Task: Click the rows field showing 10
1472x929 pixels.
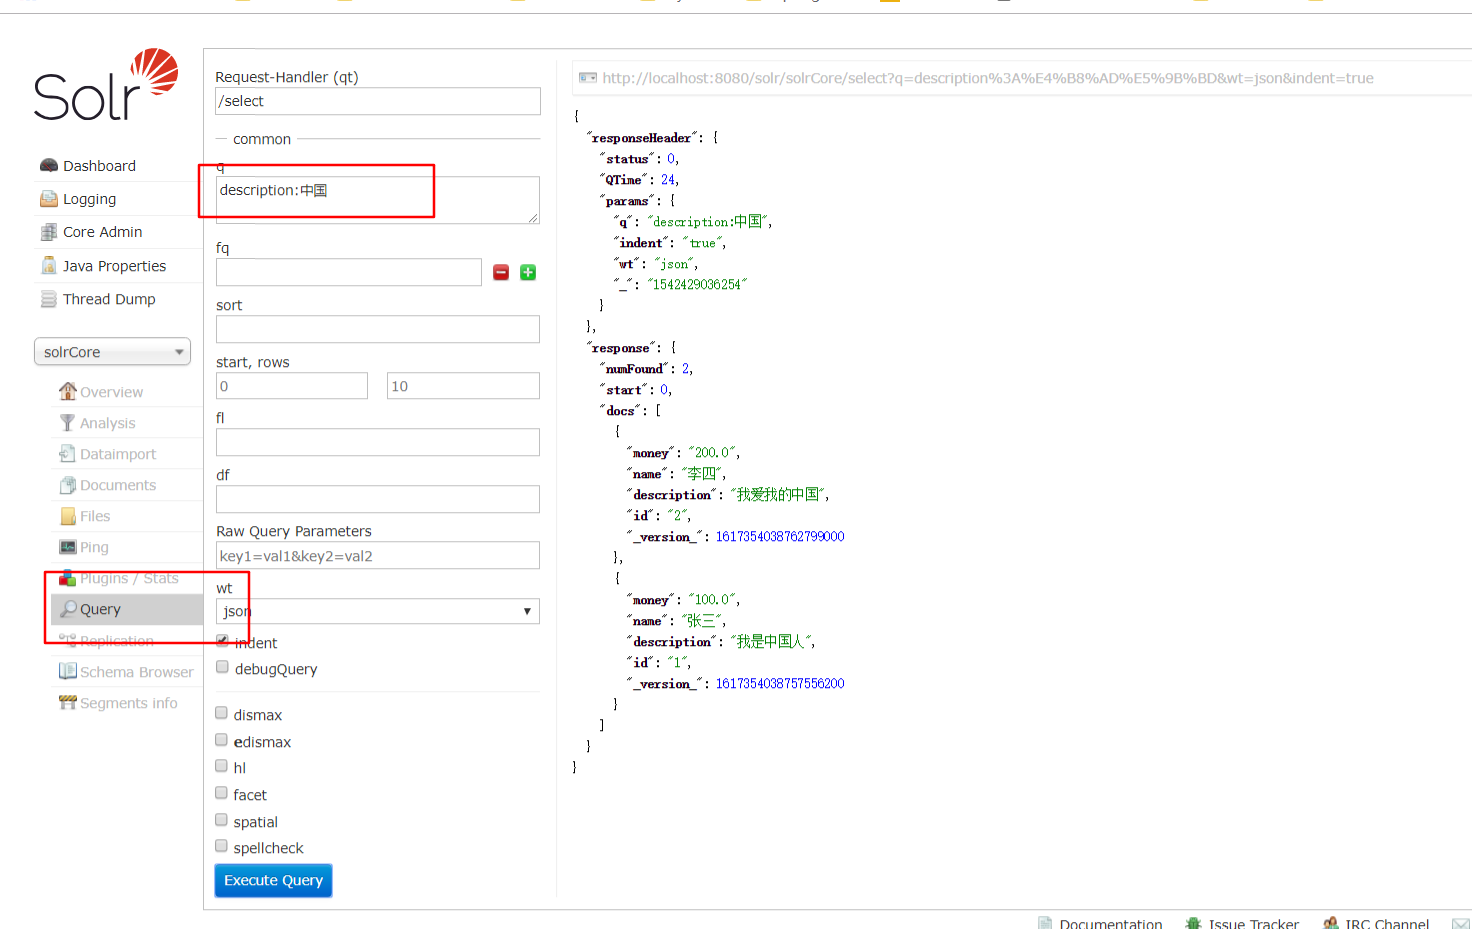Action: tap(463, 386)
